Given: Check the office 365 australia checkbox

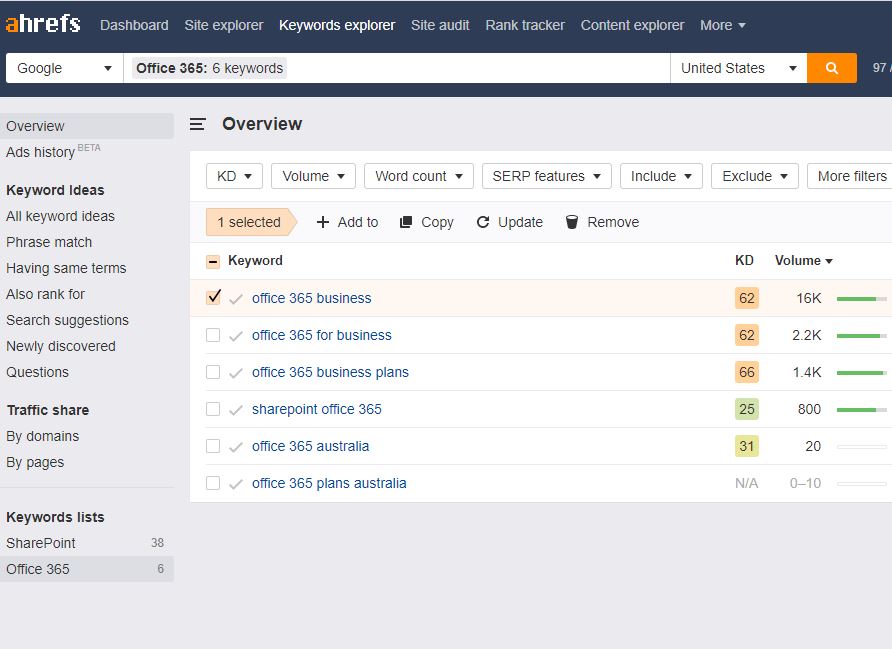Looking at the screenshot, I should click(213, 446).
